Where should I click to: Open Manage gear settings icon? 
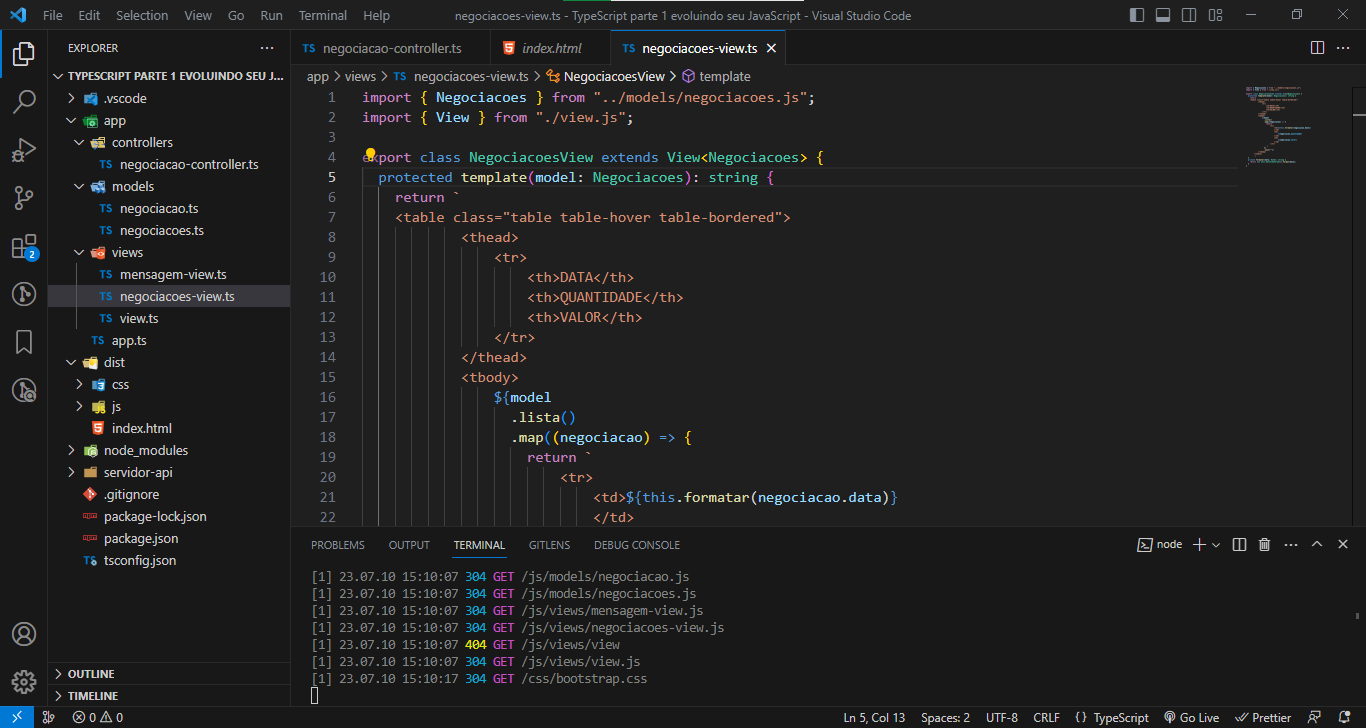[24, 683]
